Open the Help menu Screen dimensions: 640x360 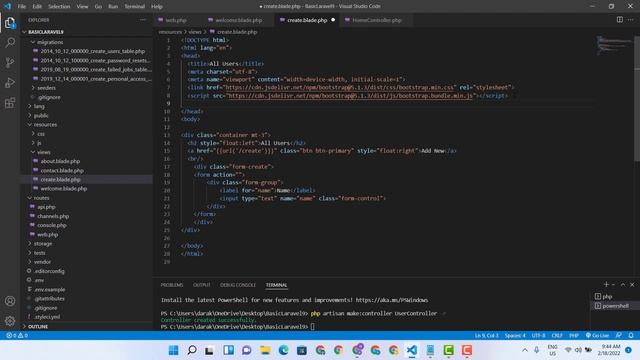pyautogui.click(x=157, y=7)
